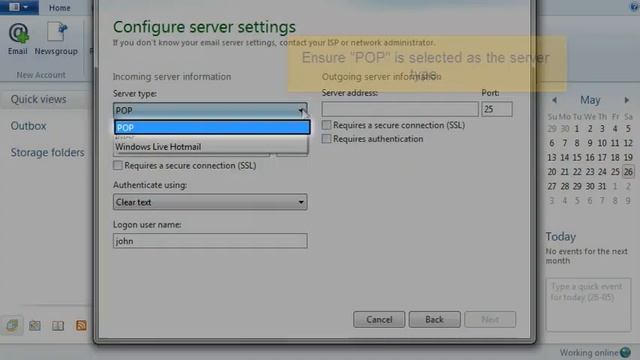The height and width of the screenshot is (360, 640).
Task: Click the Today heading in calendar pane
Action: click(x=561, y=236)
